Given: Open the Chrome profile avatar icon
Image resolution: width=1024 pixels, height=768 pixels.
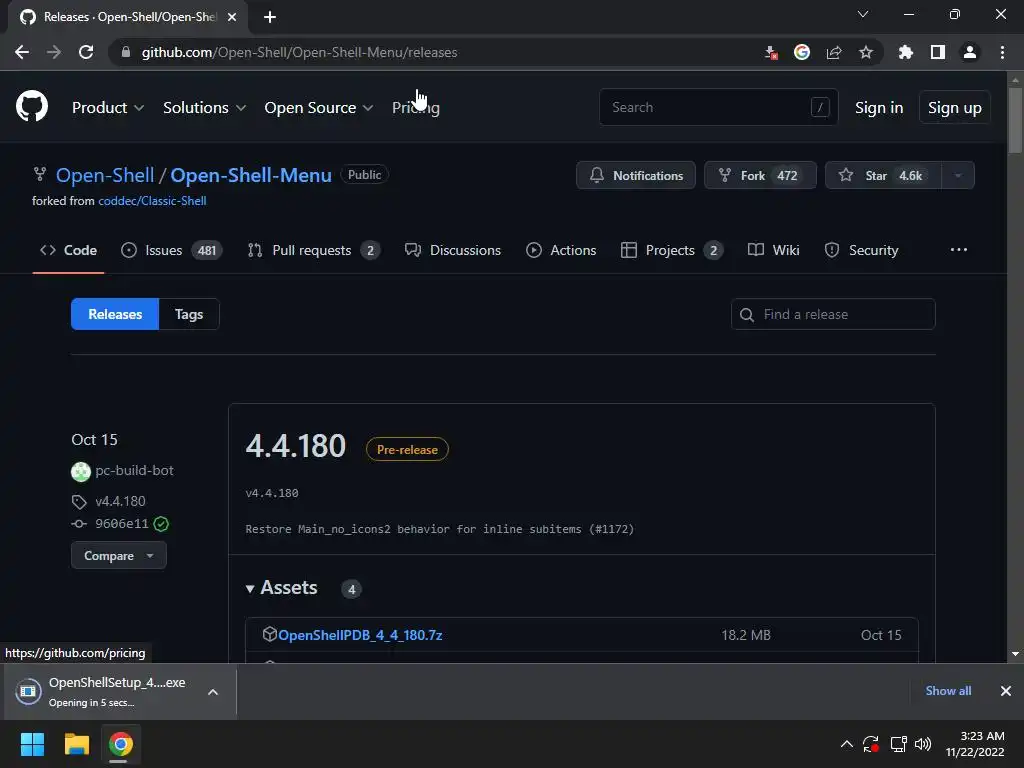Looking at the screenshot, I should (970, 52).
